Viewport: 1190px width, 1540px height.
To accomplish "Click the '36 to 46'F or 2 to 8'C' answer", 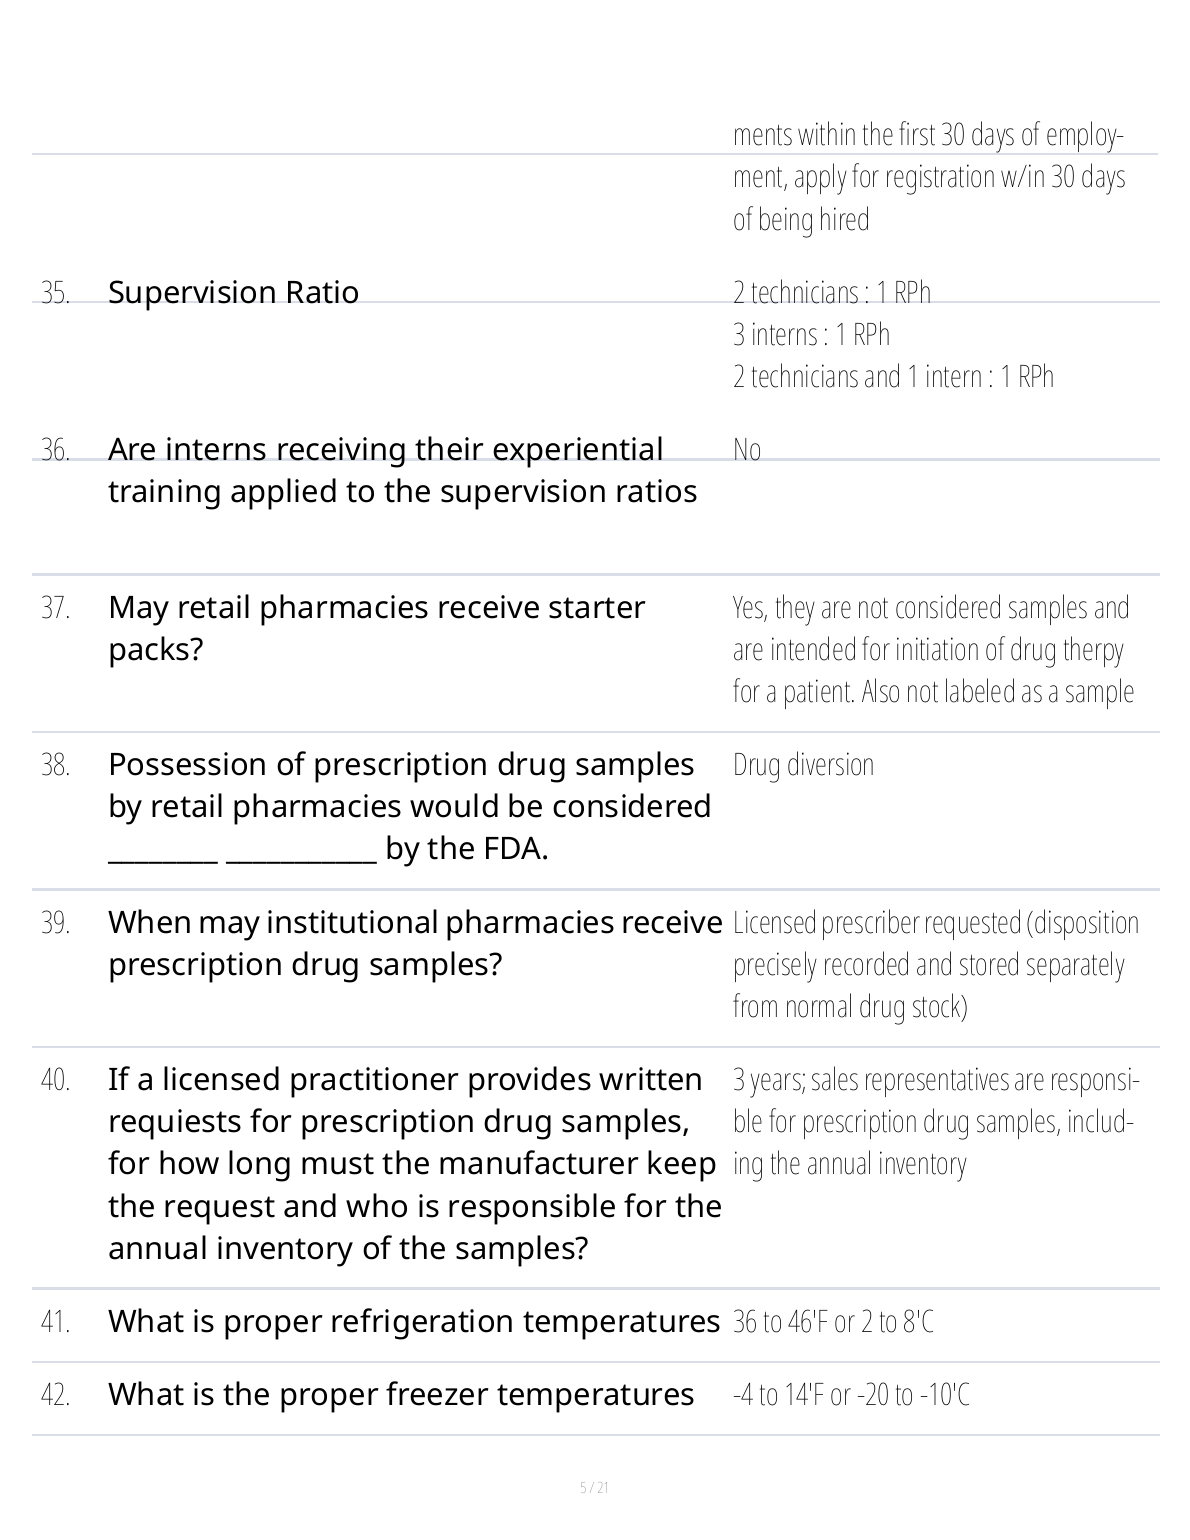I will [833, 1322].
